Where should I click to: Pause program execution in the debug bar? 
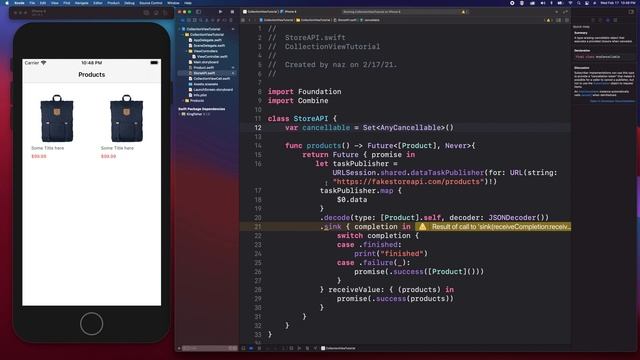pyautogui.click(x=259, y=348)
